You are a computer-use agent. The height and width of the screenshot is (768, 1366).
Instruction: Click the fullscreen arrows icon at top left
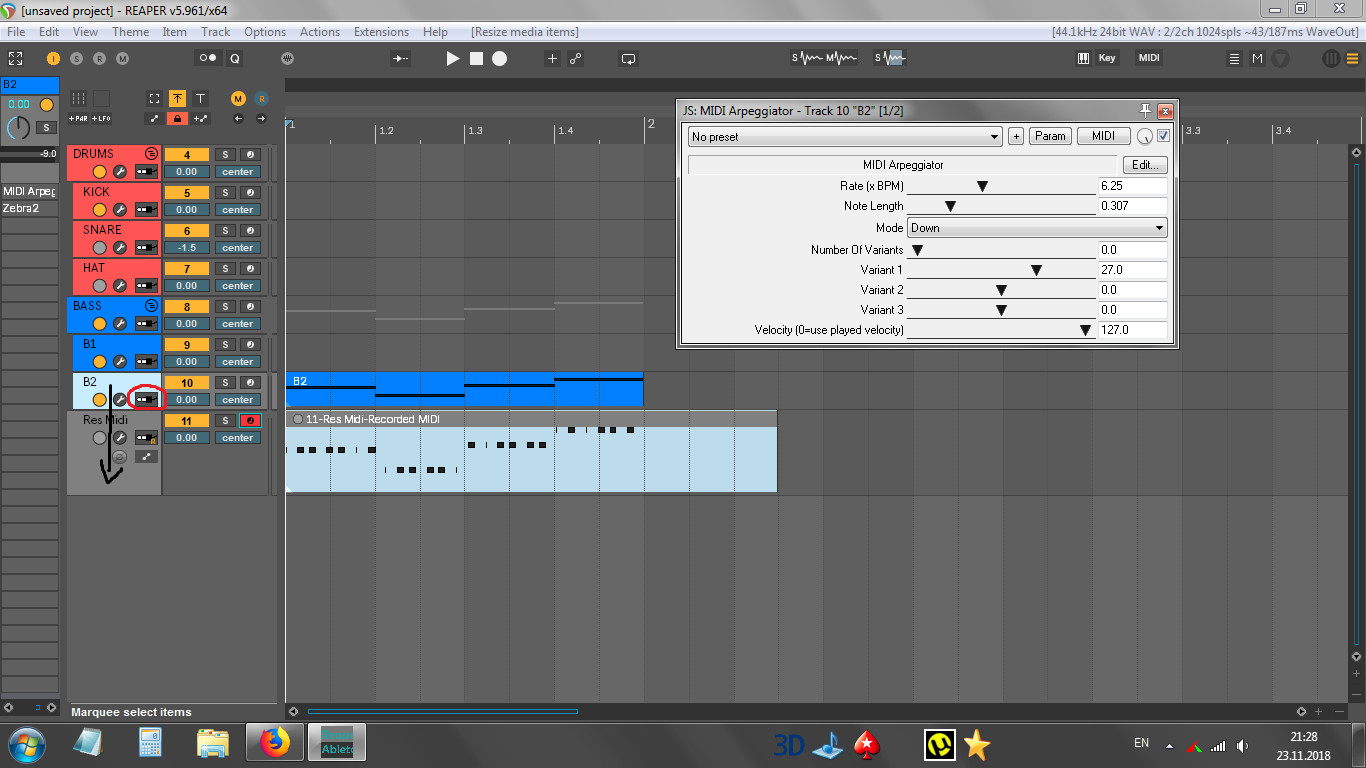pyautogui.click(x=15, y=59)
